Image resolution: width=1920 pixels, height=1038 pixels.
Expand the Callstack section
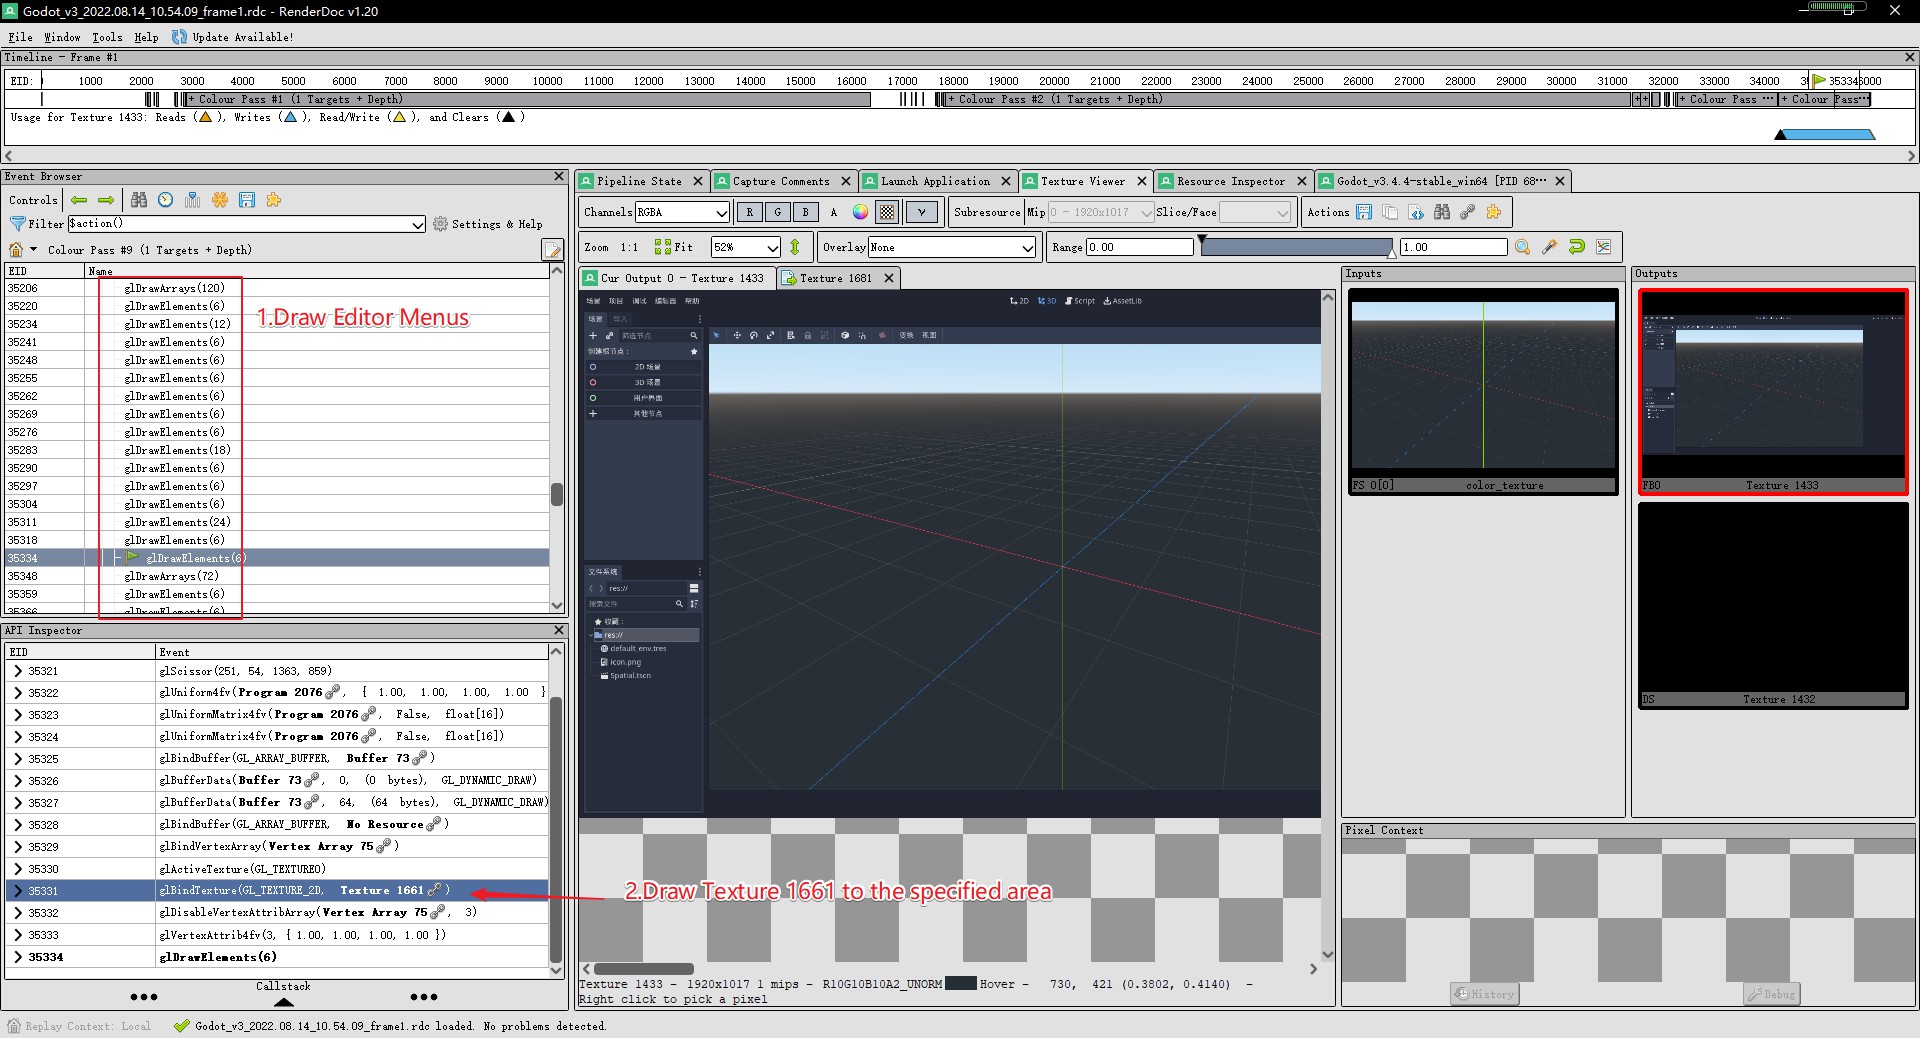[283, 1002]
